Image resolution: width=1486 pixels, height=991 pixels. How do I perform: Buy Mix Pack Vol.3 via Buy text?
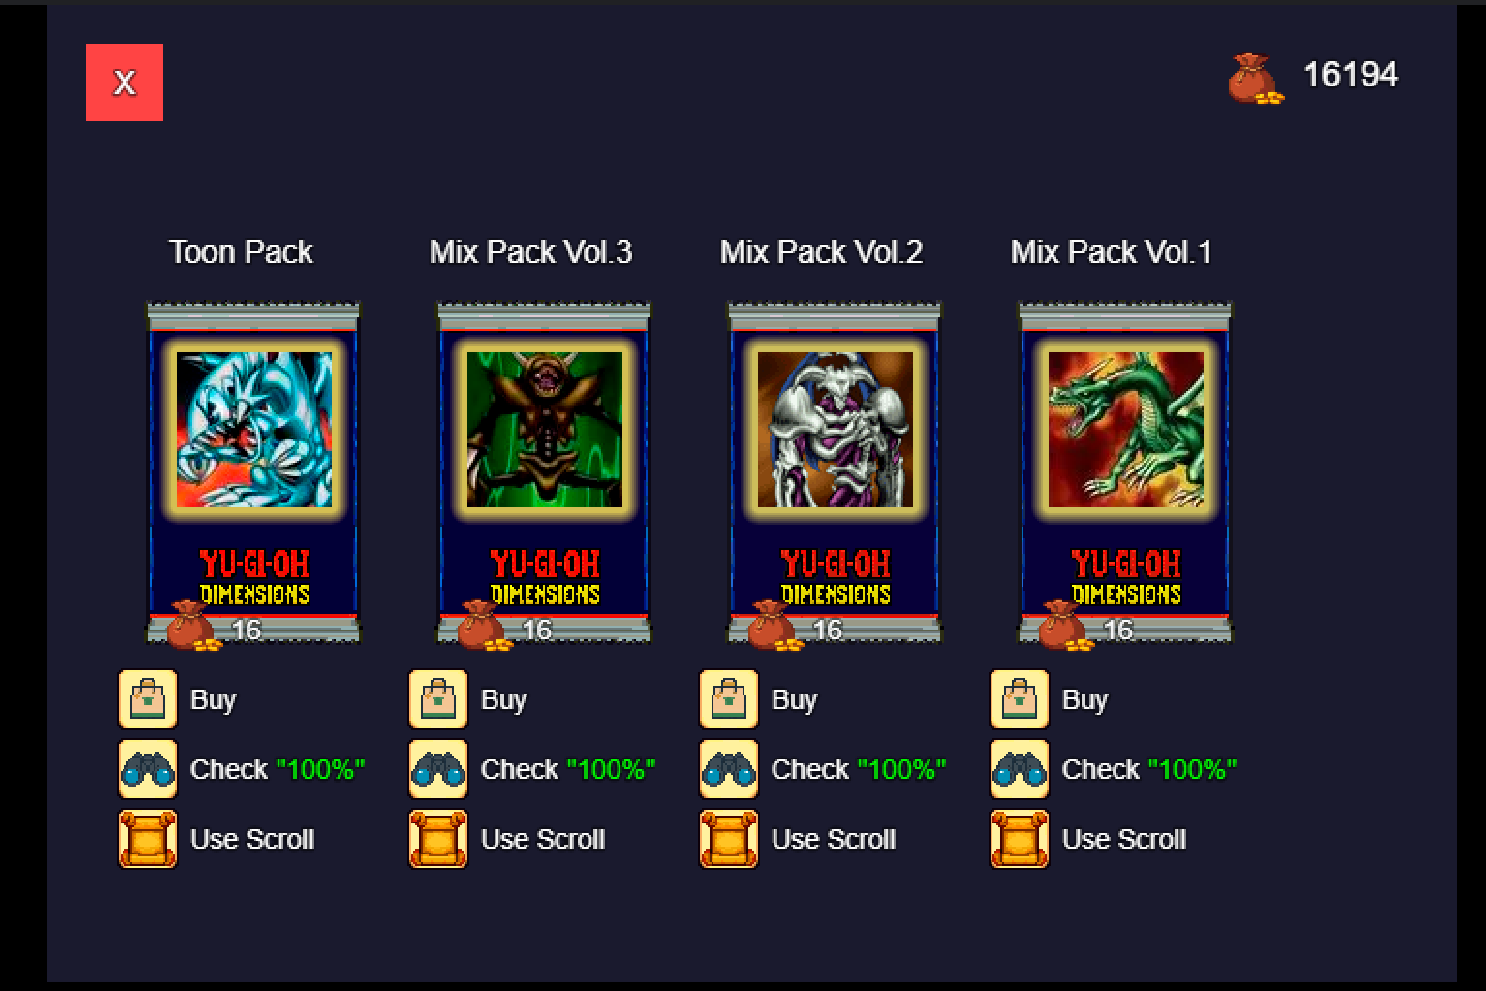click(x=504, y=700)
